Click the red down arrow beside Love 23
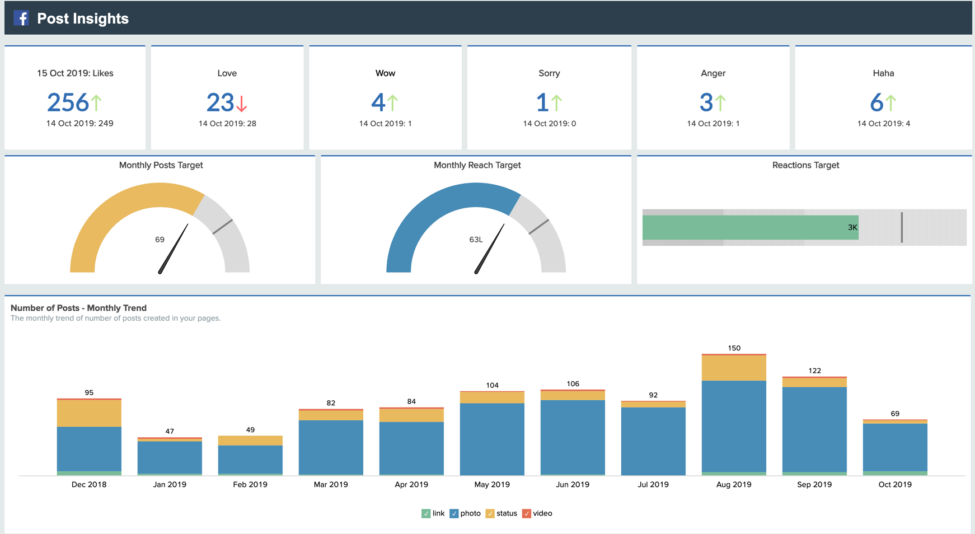This screenshot has height=534, width=975. [x=242, y=102]
